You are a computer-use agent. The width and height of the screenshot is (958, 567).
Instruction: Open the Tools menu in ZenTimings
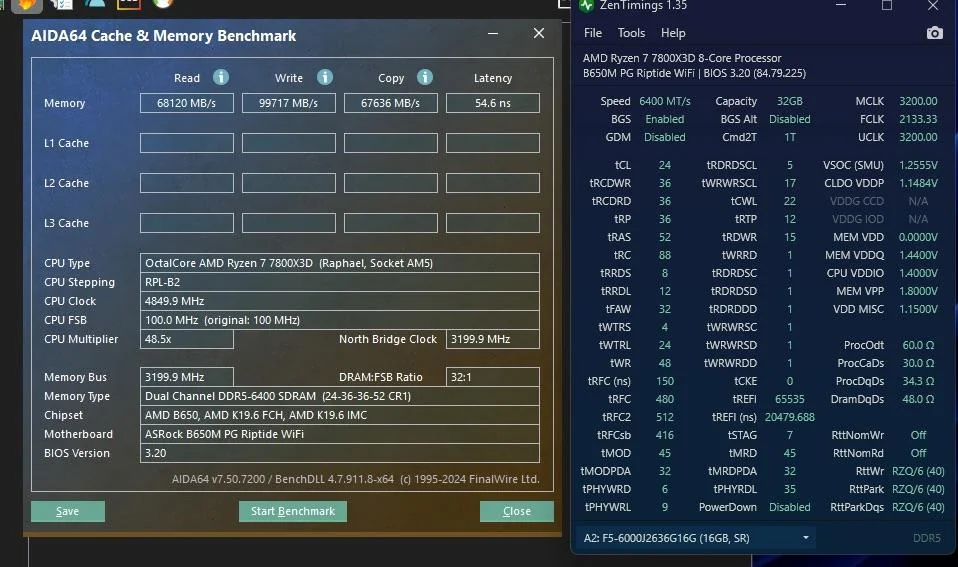[x=631, y=33]
